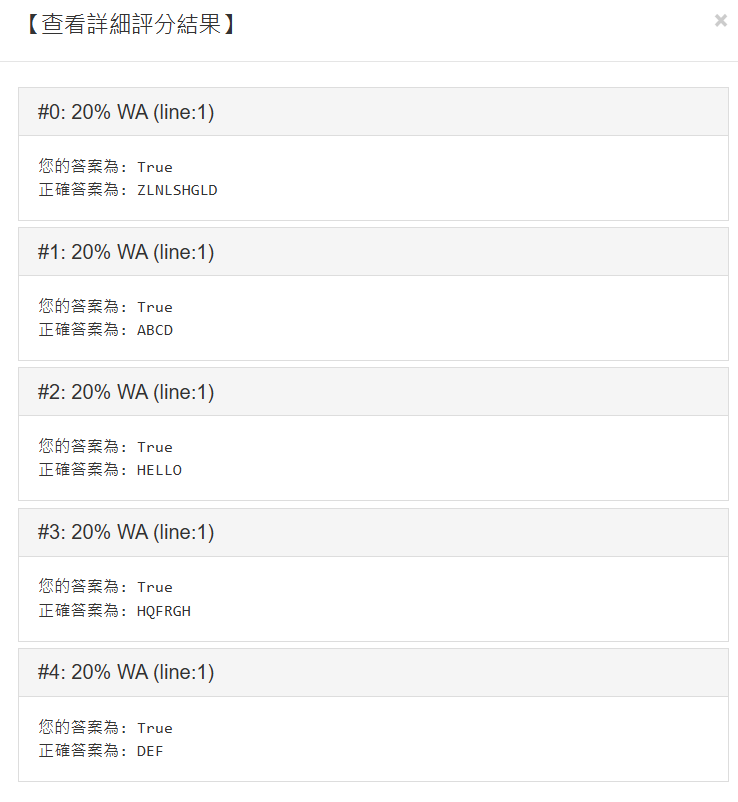Select the #2: 20% WA result header
738x802 pixels.
tap(126, 392)
